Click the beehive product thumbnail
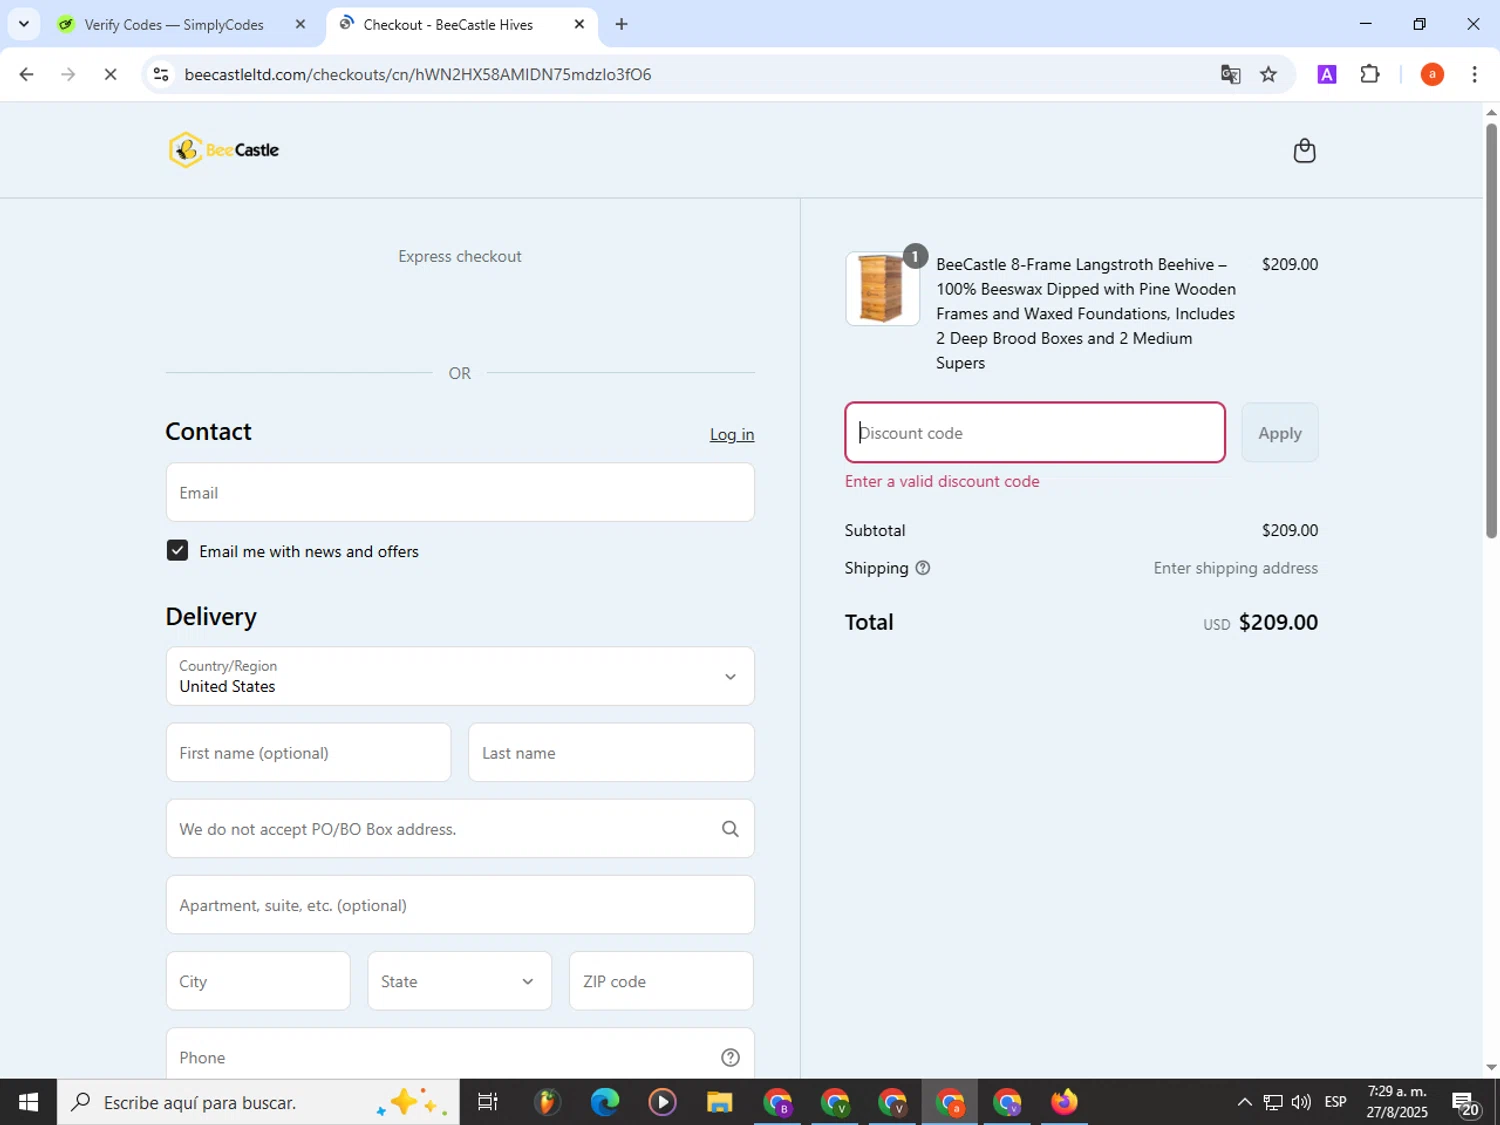This screenshot has width=1500, height=1125. tap(882, 289)
